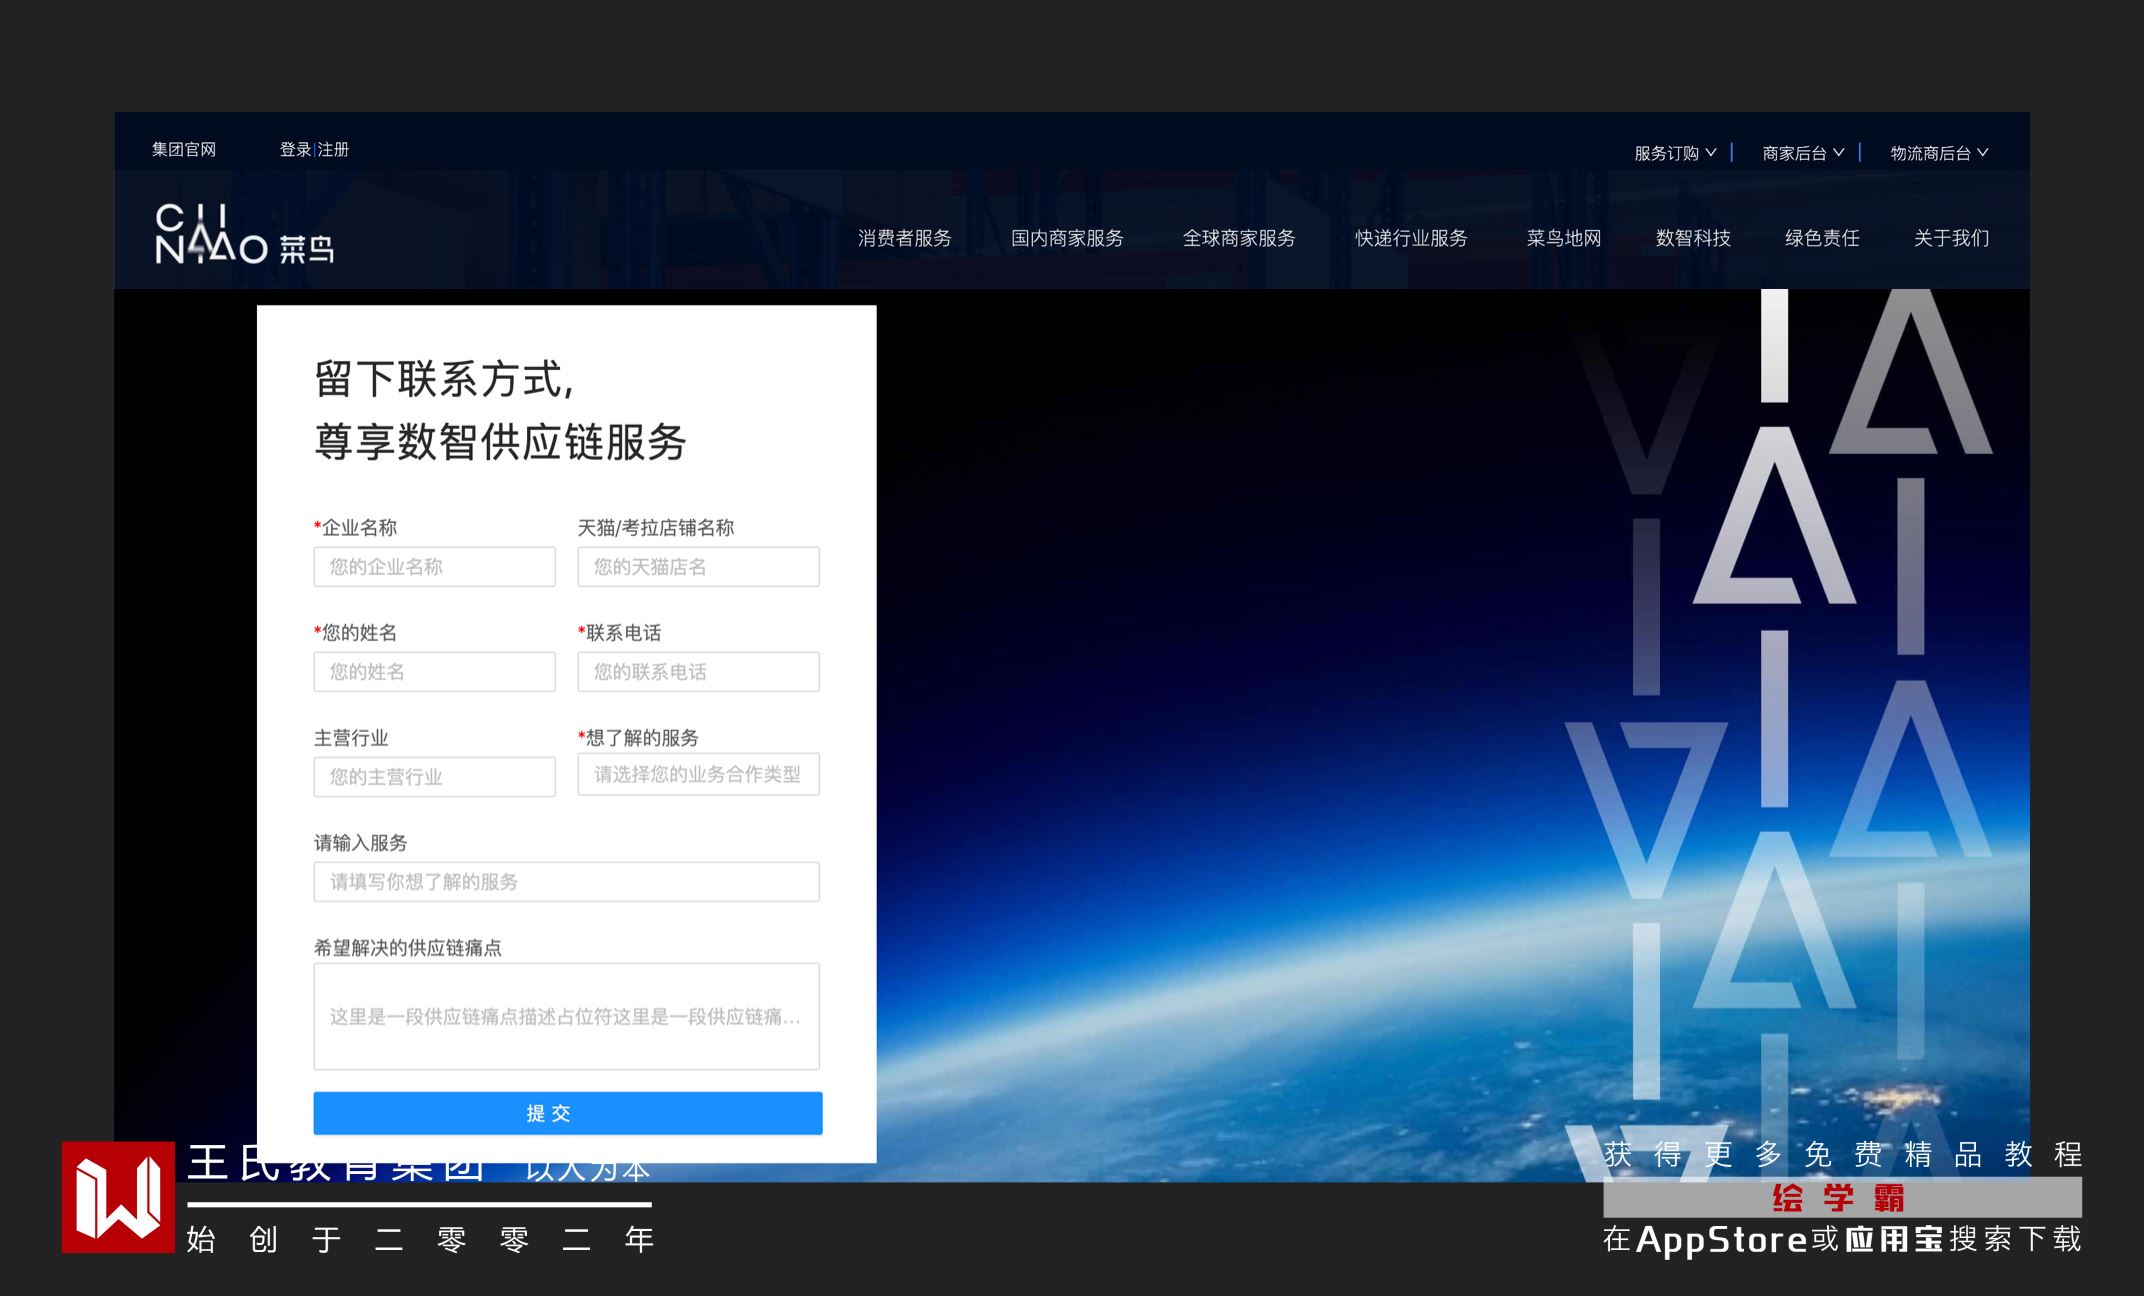Select the 快递行业服务 nav item
Image resolution: width=2144 pixels, height=1296 pixels.
(1411, 238)
